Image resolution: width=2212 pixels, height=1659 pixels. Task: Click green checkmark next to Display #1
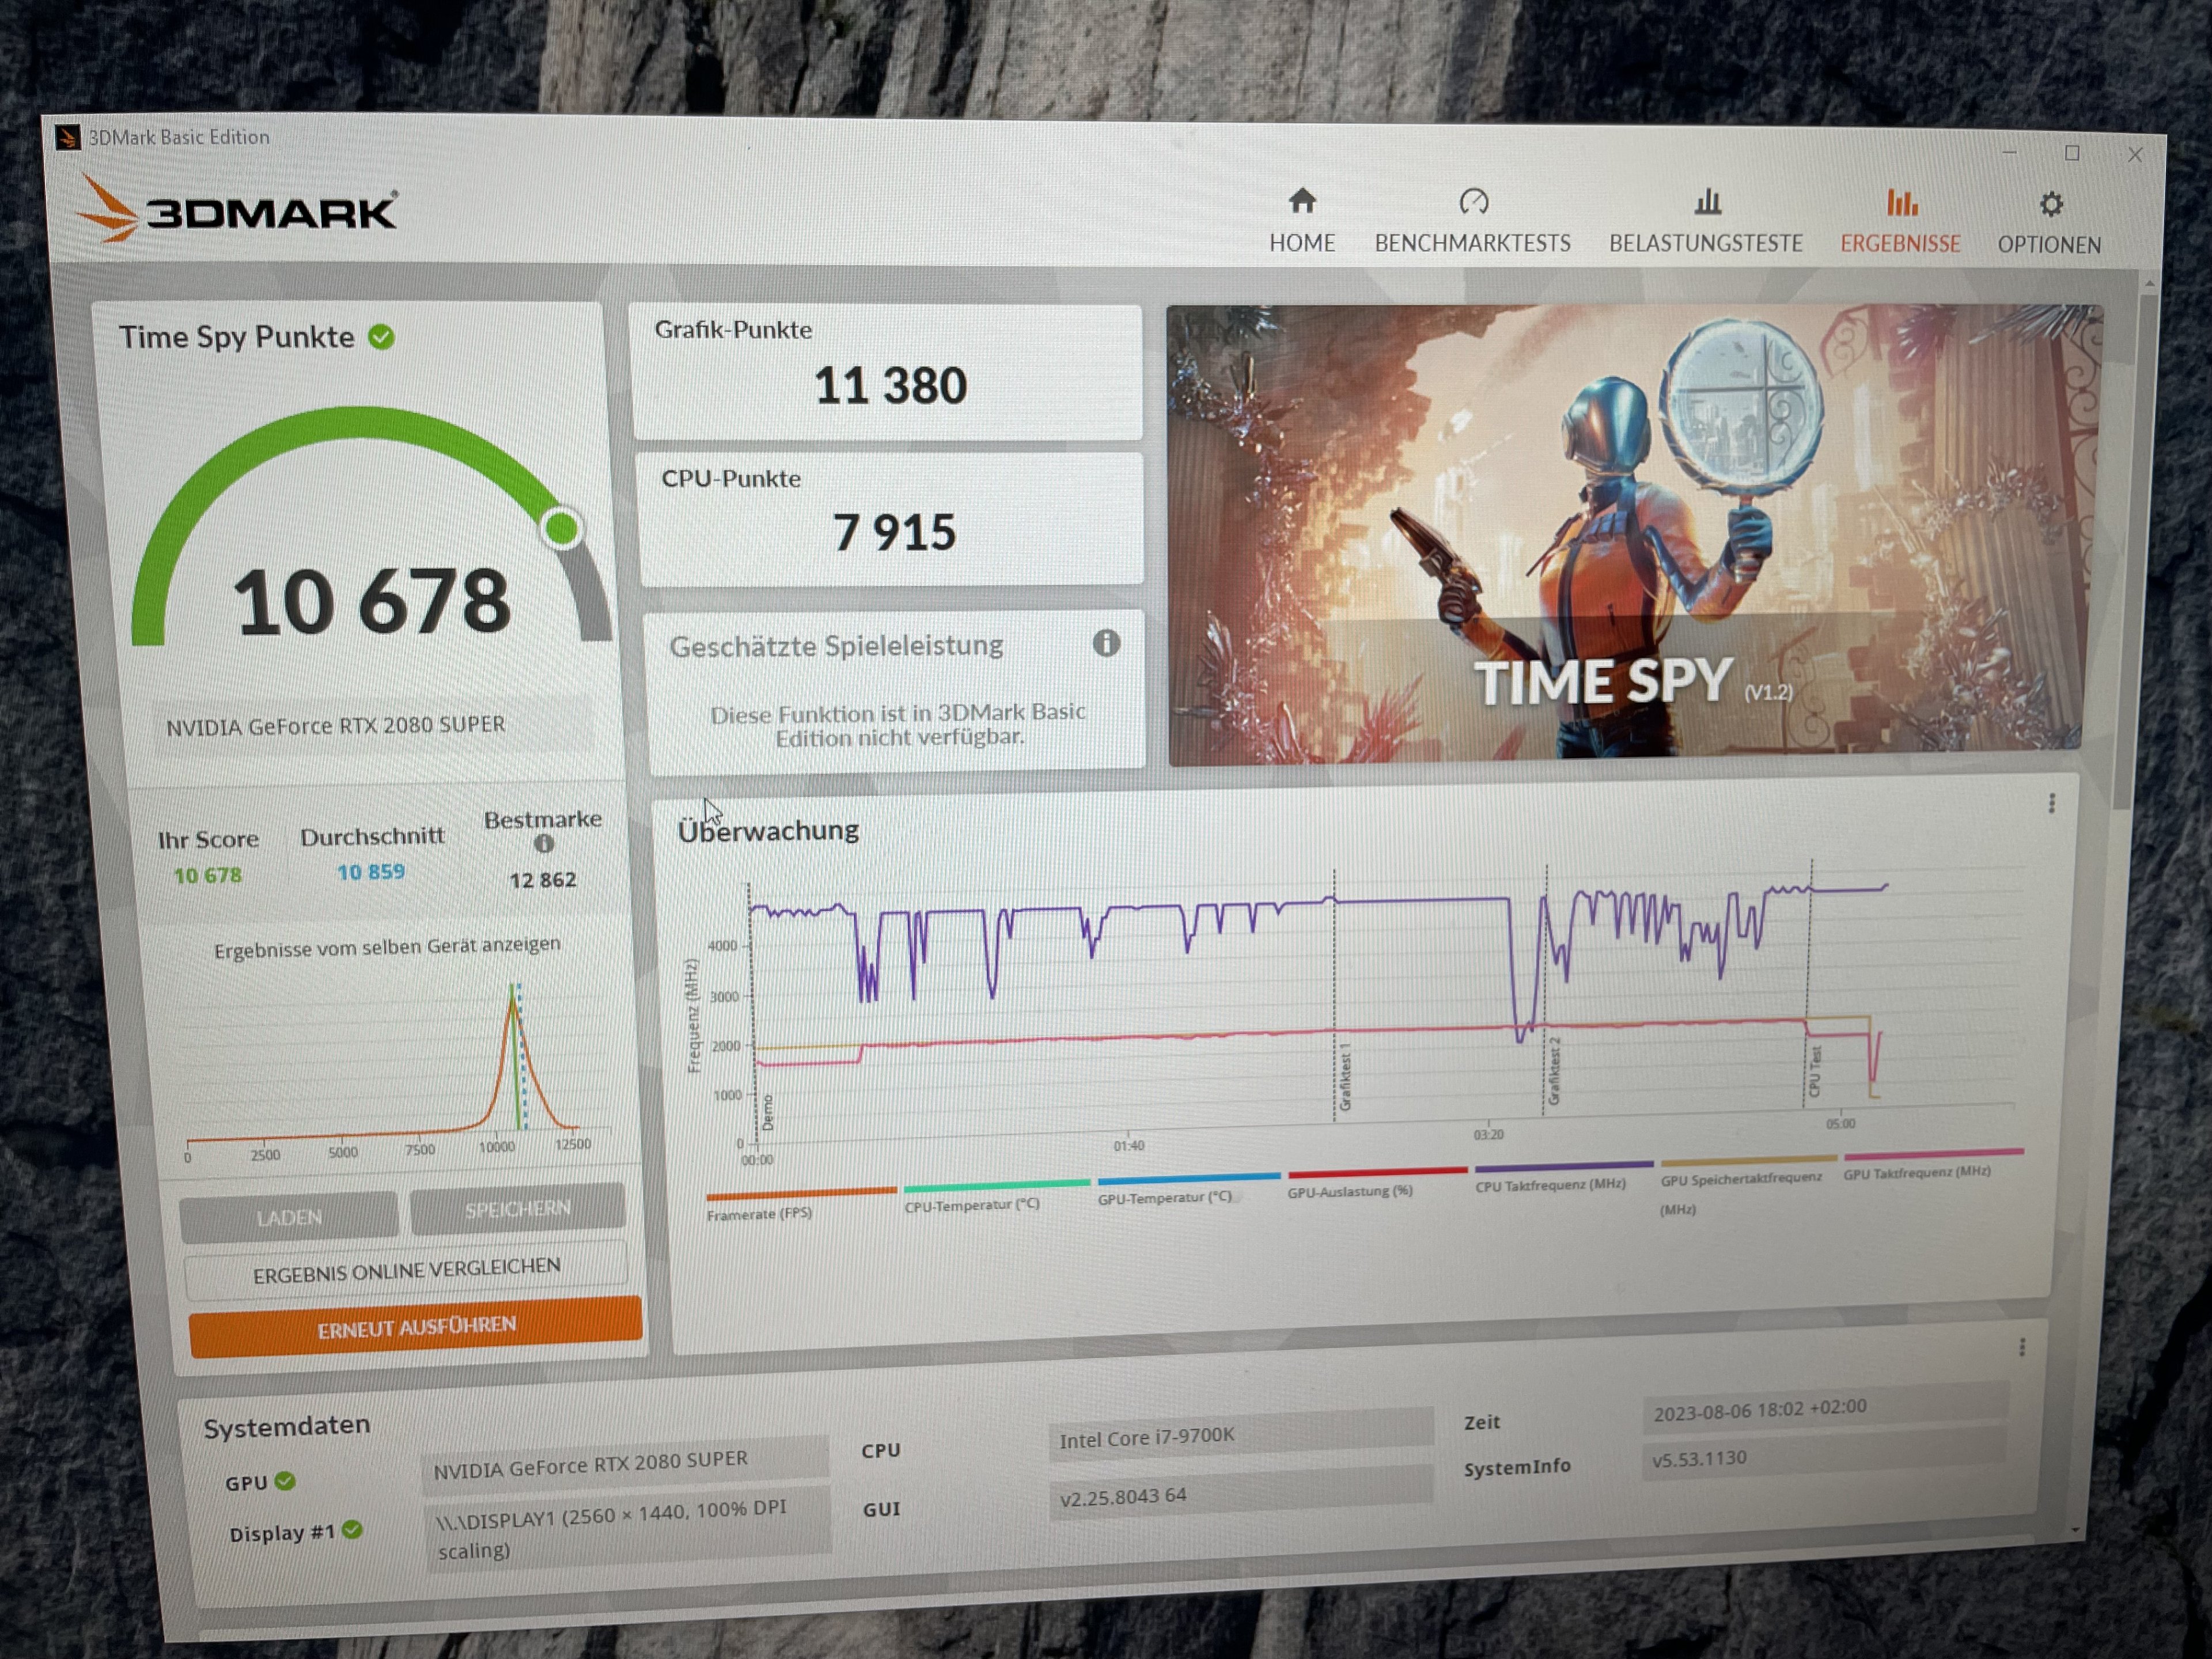click(x=352, y=1530)
